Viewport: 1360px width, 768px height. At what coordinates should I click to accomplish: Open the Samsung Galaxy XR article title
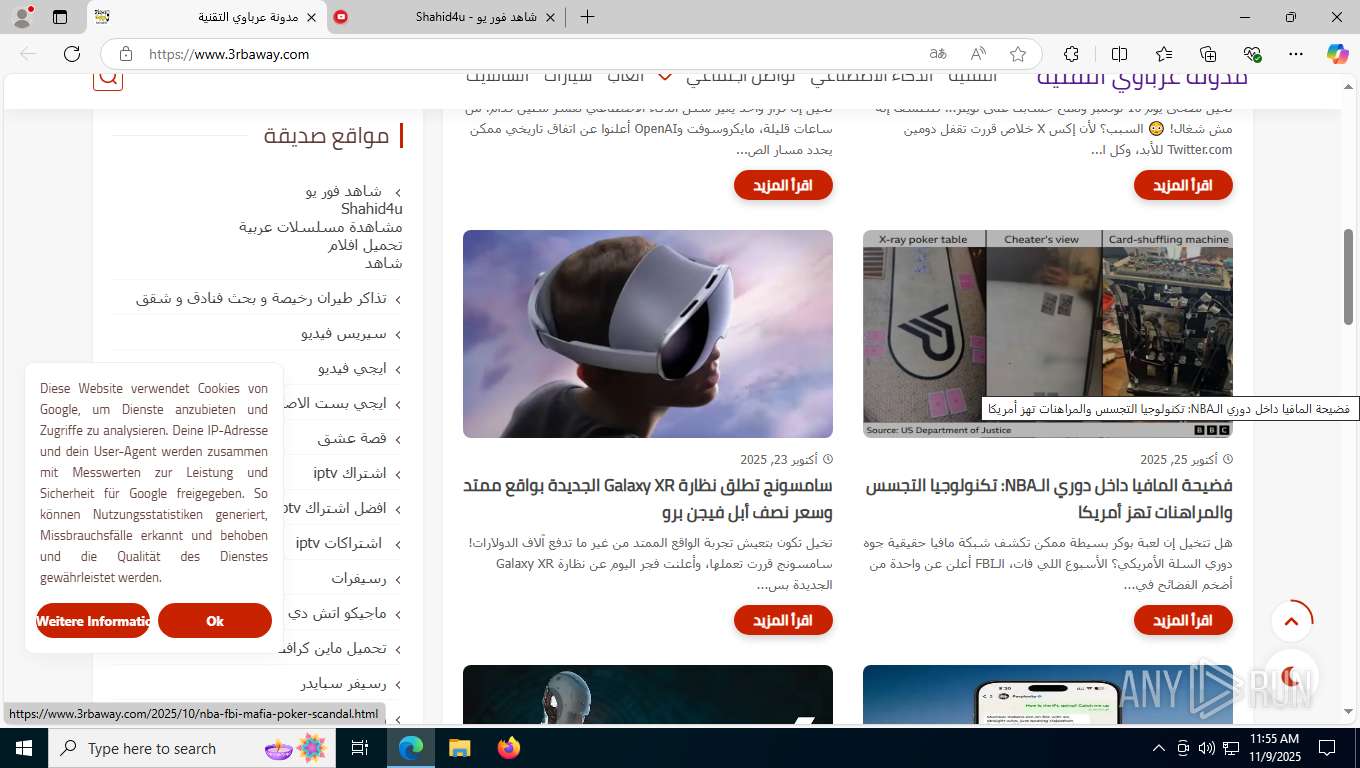[x=648, y=499]
